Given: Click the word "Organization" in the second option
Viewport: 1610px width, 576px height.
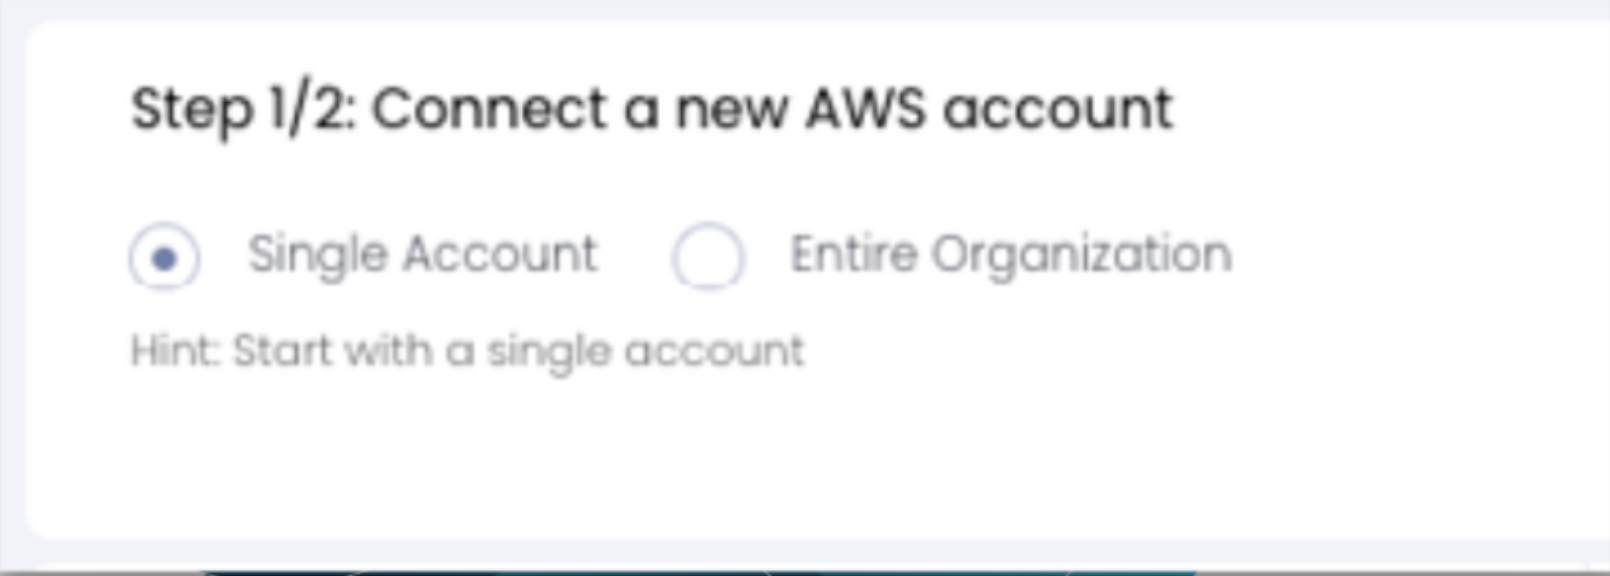Looking at the screenshot, I should (x=1081, y=255).
